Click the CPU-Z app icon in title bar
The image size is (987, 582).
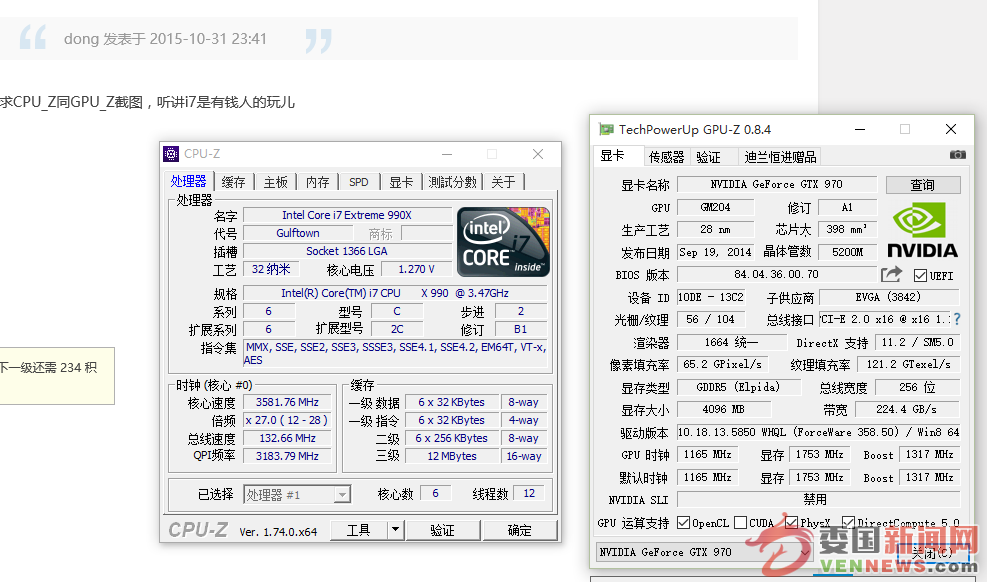coord(171,154)
